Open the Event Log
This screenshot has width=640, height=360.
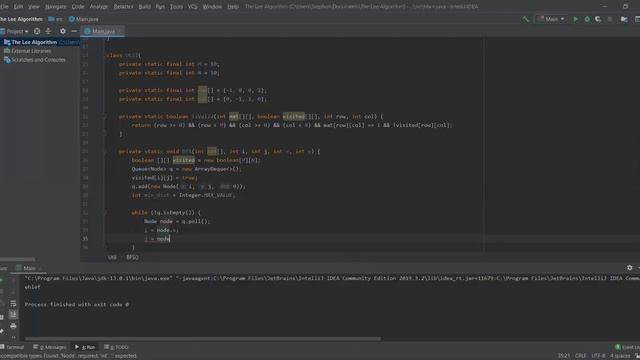628,347
